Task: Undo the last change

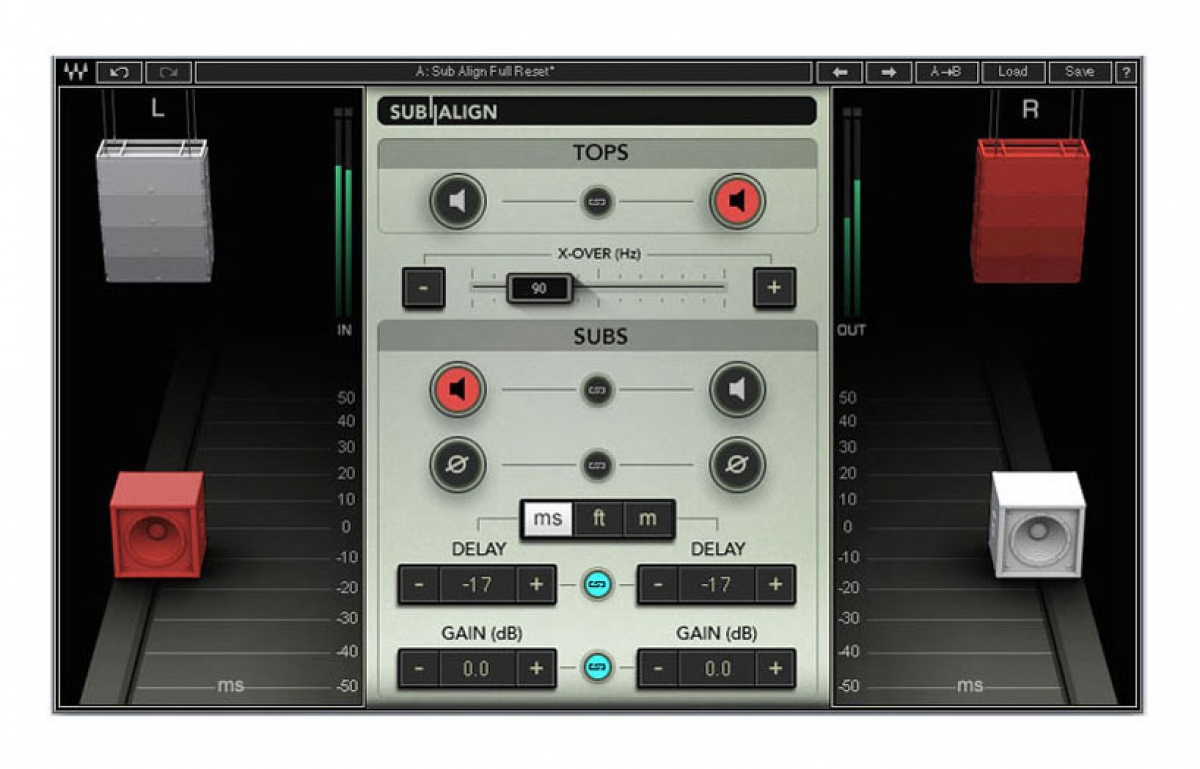Action: pos(120,72)
